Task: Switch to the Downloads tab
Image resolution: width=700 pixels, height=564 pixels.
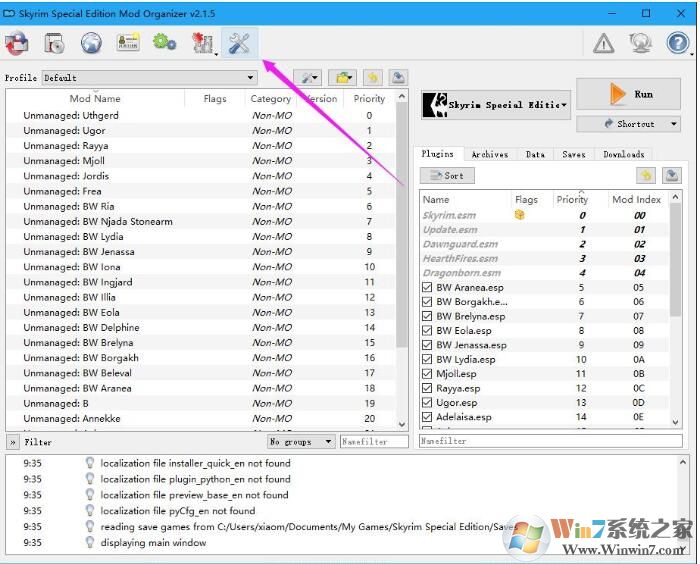Action: [x=623, y=154]
